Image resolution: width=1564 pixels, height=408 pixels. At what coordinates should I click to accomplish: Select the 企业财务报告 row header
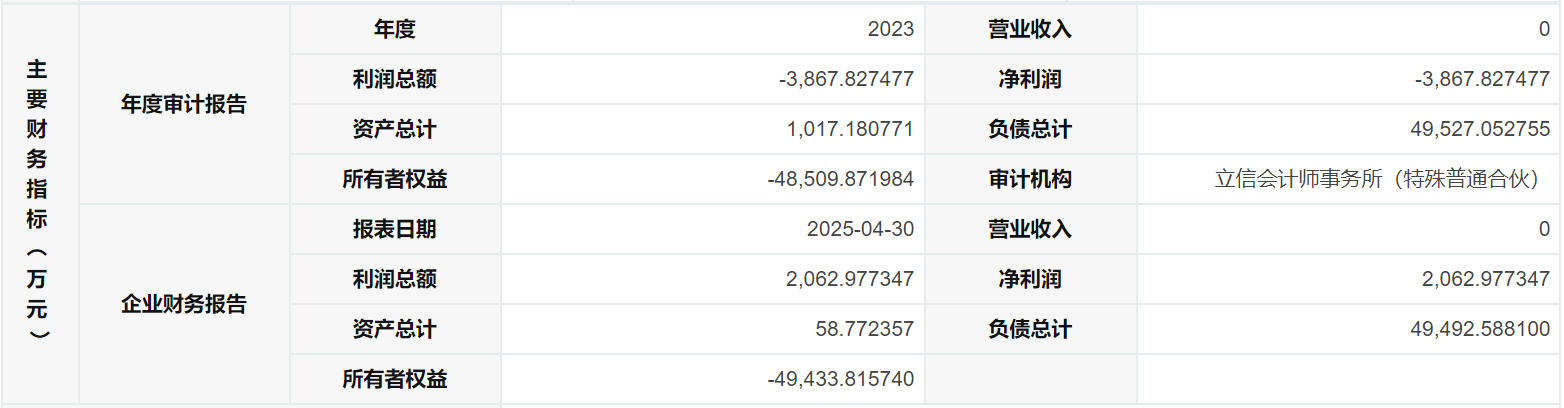184,304
